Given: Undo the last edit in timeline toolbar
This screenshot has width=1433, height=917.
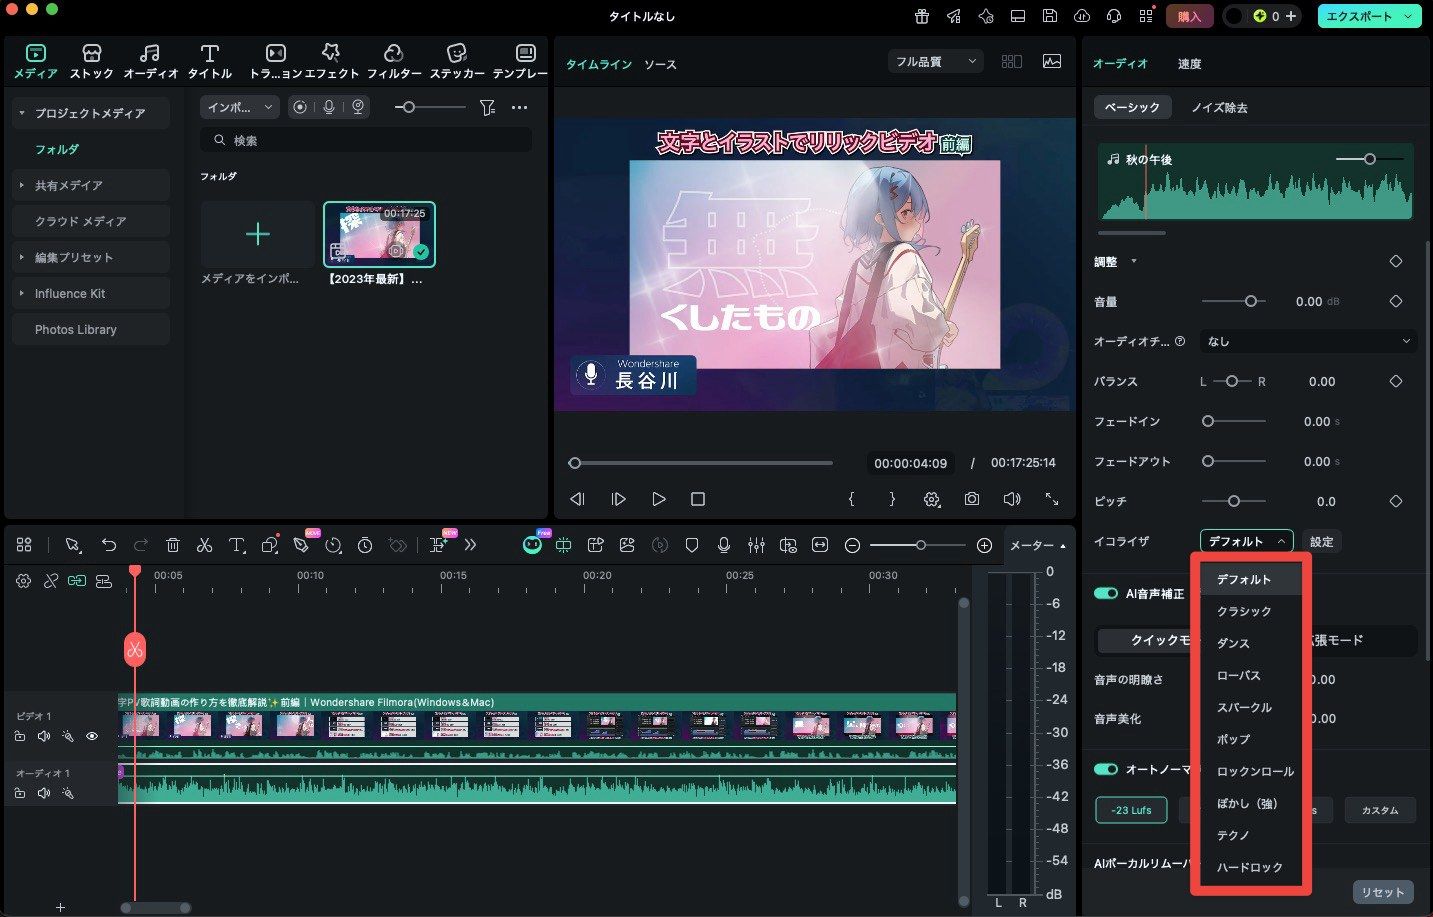Looking at the screenshot, I should (x=109, y=545).
